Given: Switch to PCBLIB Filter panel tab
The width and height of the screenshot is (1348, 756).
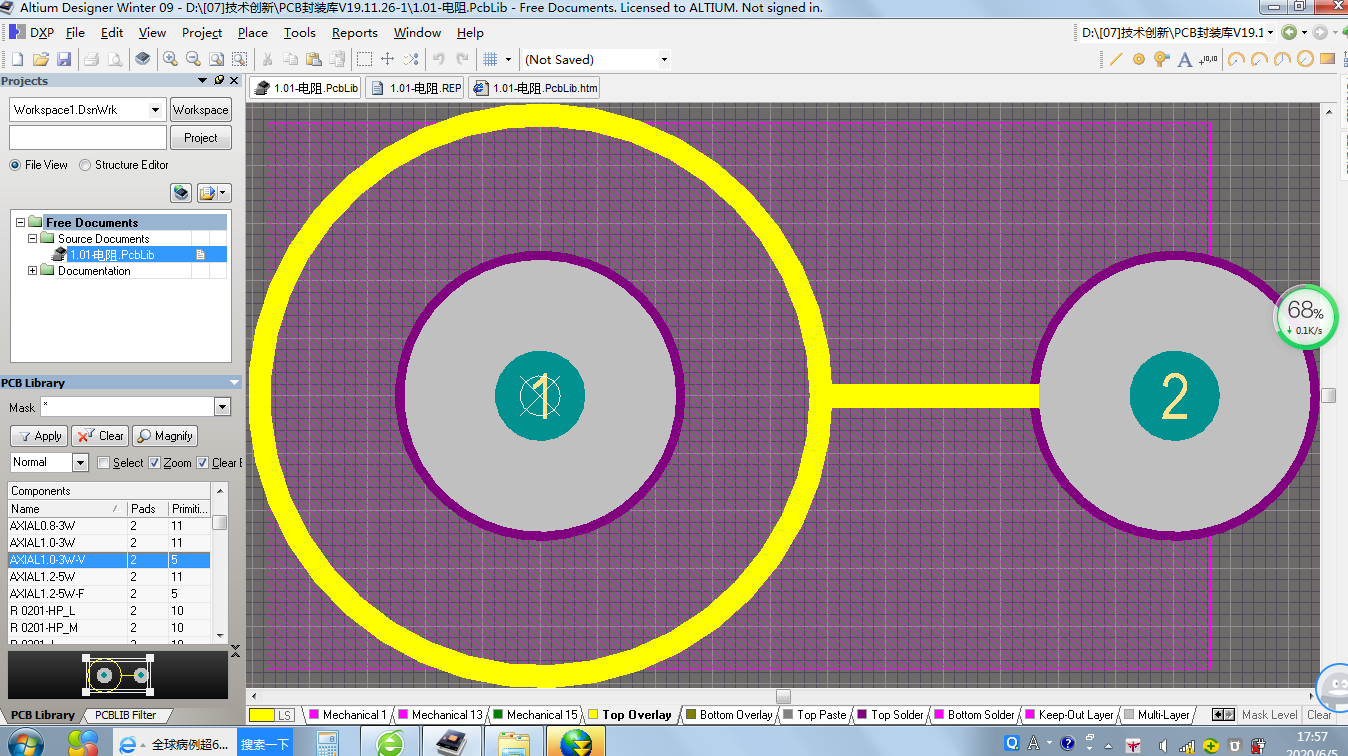Looking at the screenshot, I should click(x=125, y=715).
